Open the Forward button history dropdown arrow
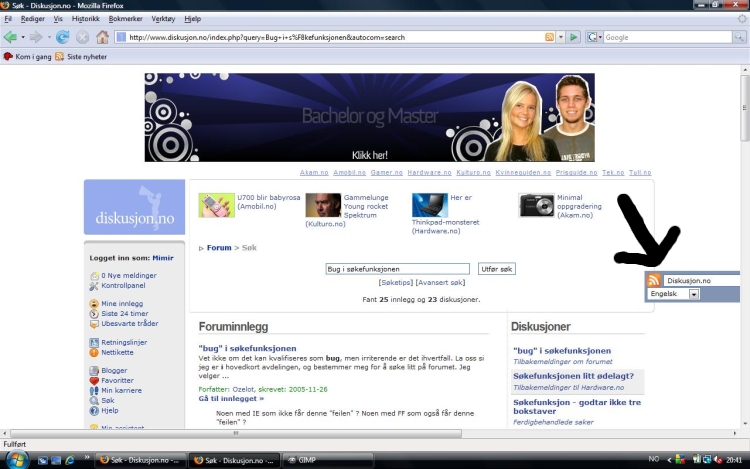The image size is (750, 469). 49,37
